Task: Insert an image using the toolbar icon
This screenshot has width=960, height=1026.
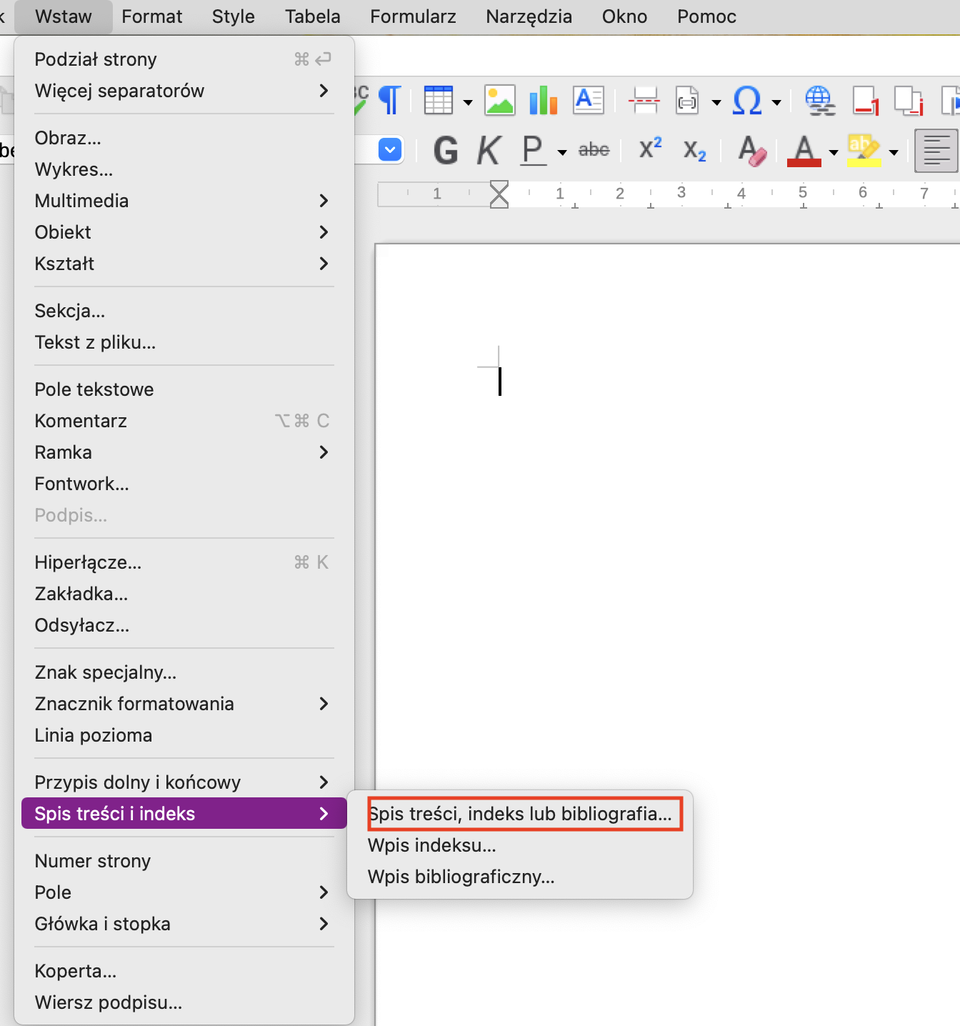Action: tap(500, 100)
